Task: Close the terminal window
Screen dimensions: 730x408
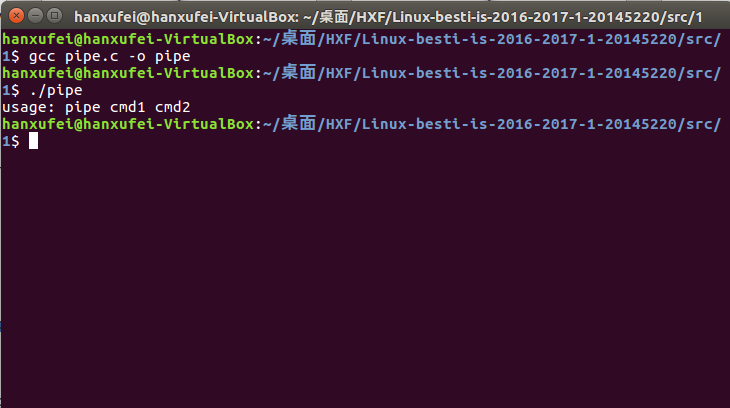Action: pos(16,16)
